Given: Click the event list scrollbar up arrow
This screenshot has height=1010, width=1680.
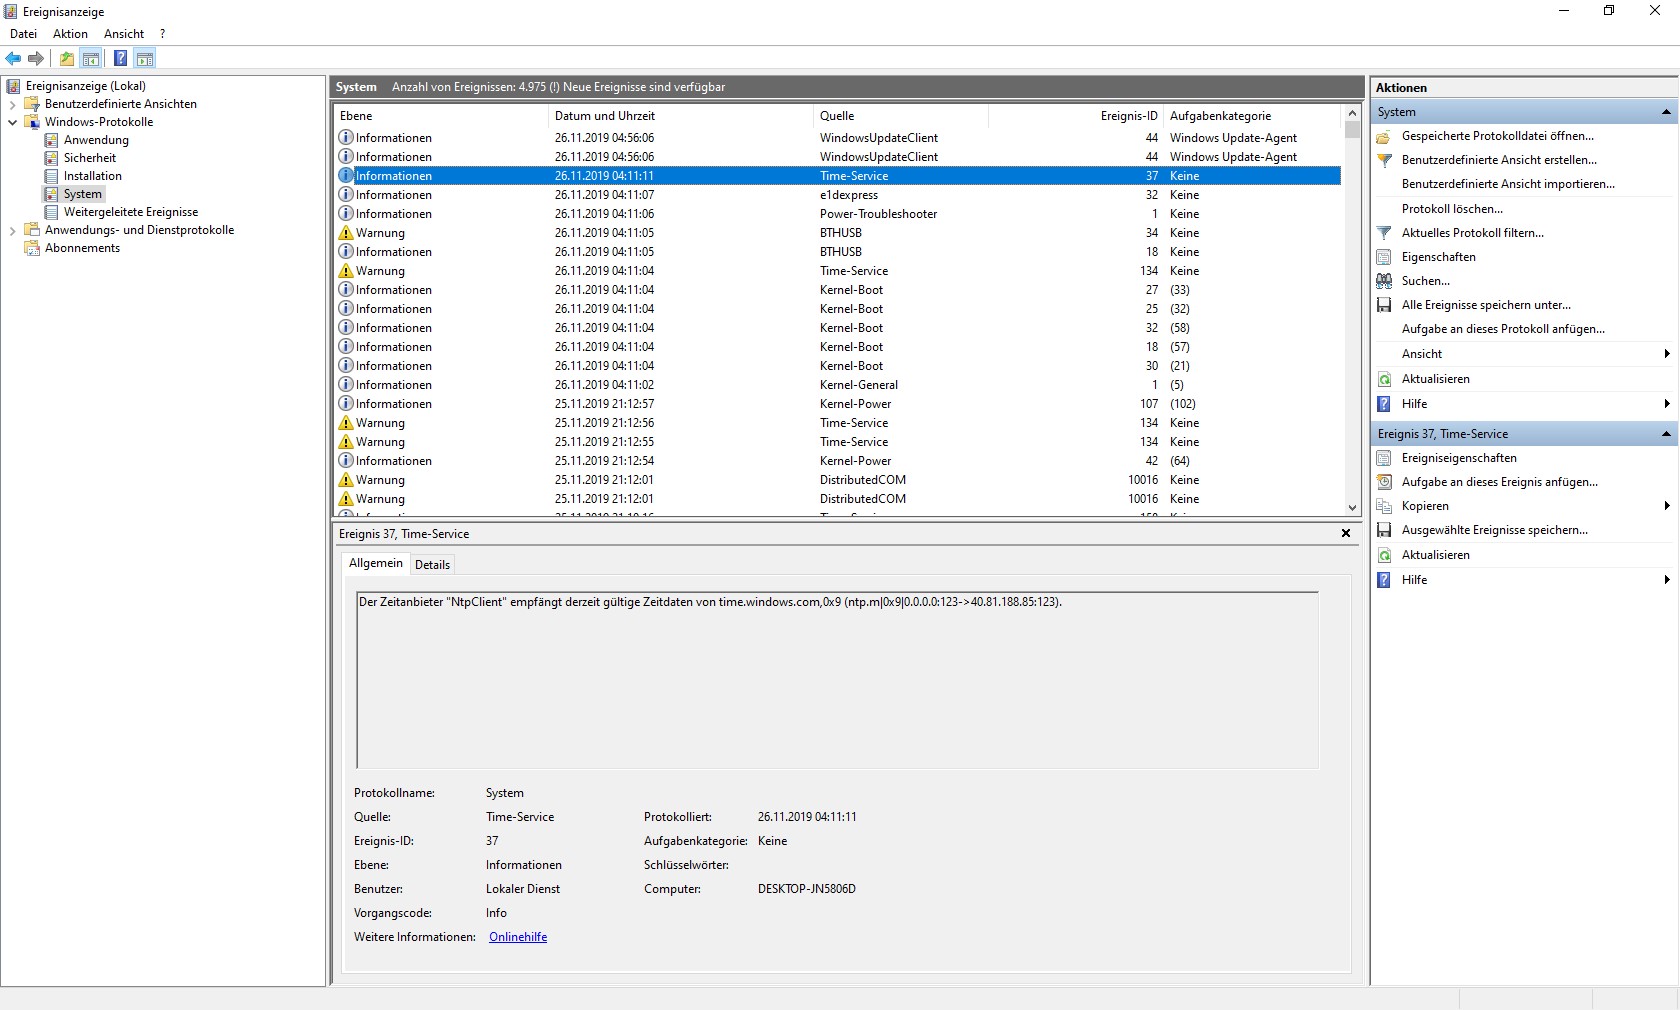Looking at the screenshot, I should pyautogui.click(x=1352, y=114).
